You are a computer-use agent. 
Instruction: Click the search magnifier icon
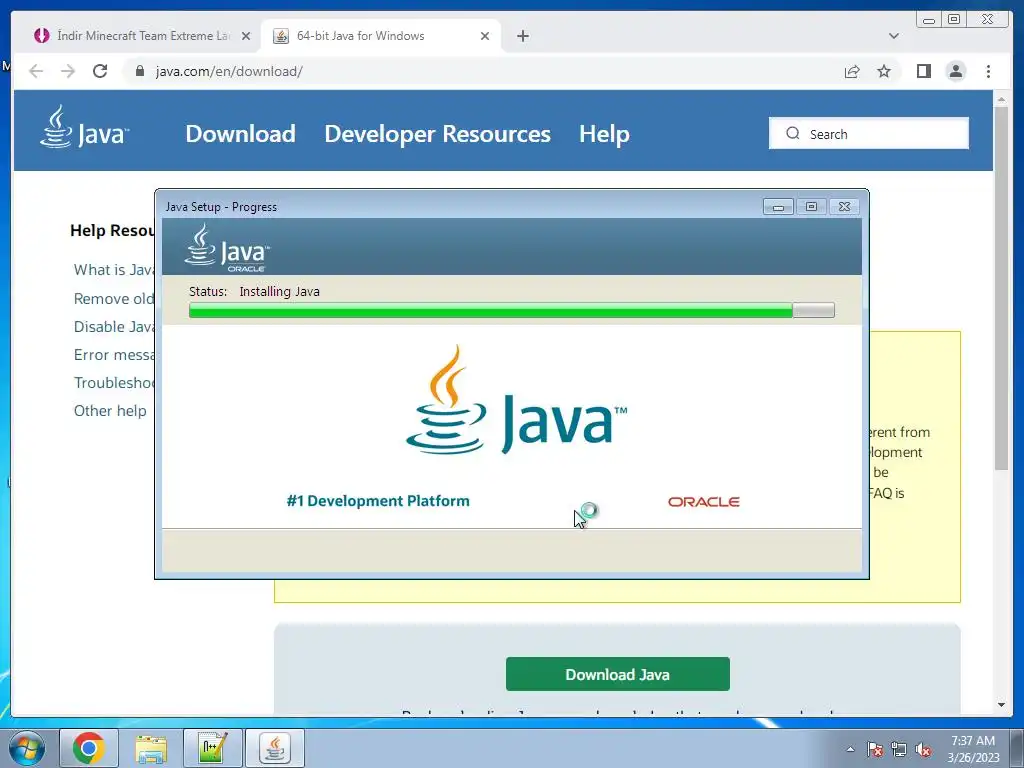coord(792,133)
